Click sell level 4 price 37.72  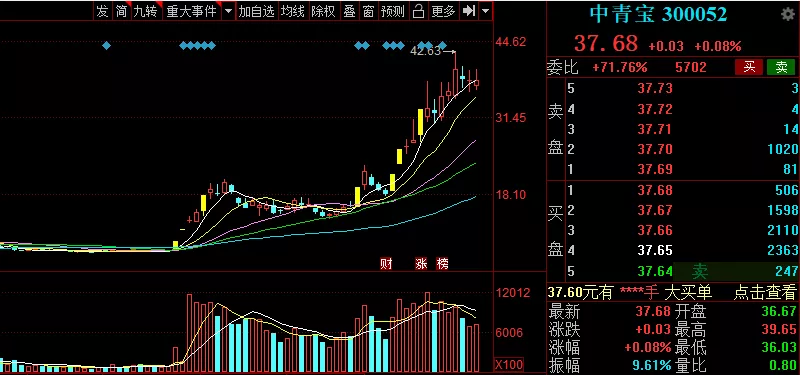point(655,109)
